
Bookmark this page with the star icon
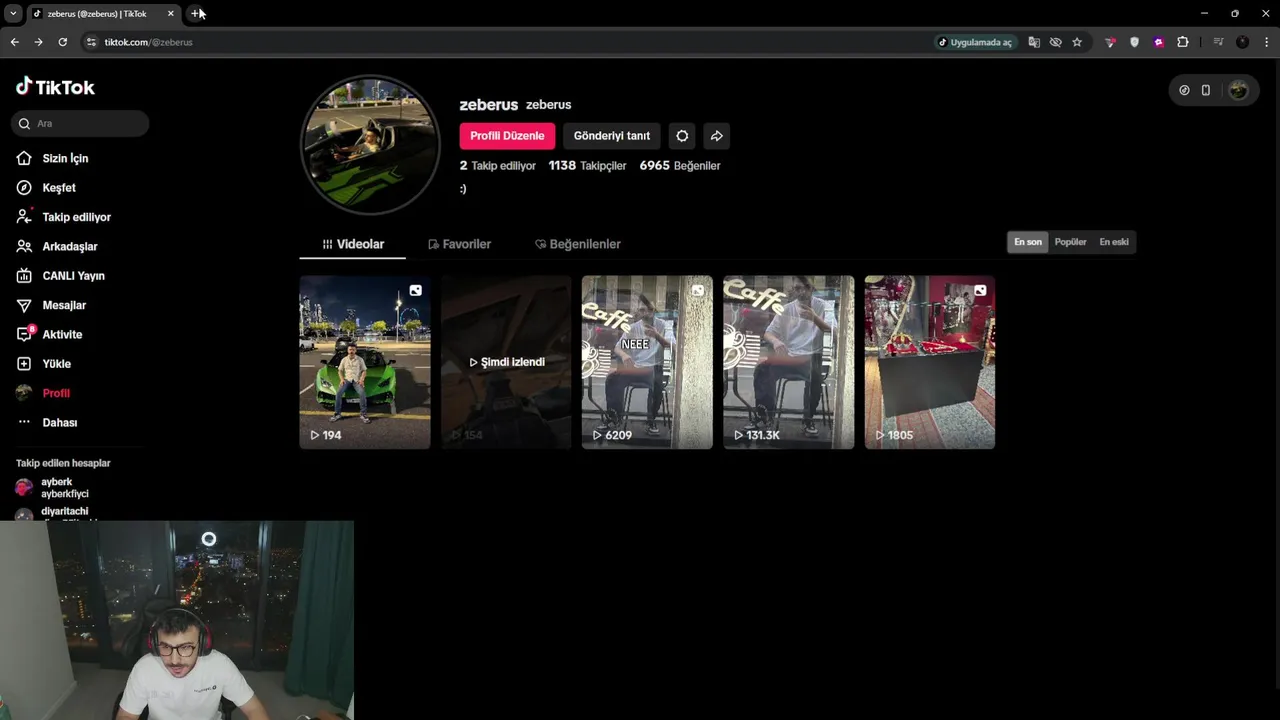(1077, 42)
